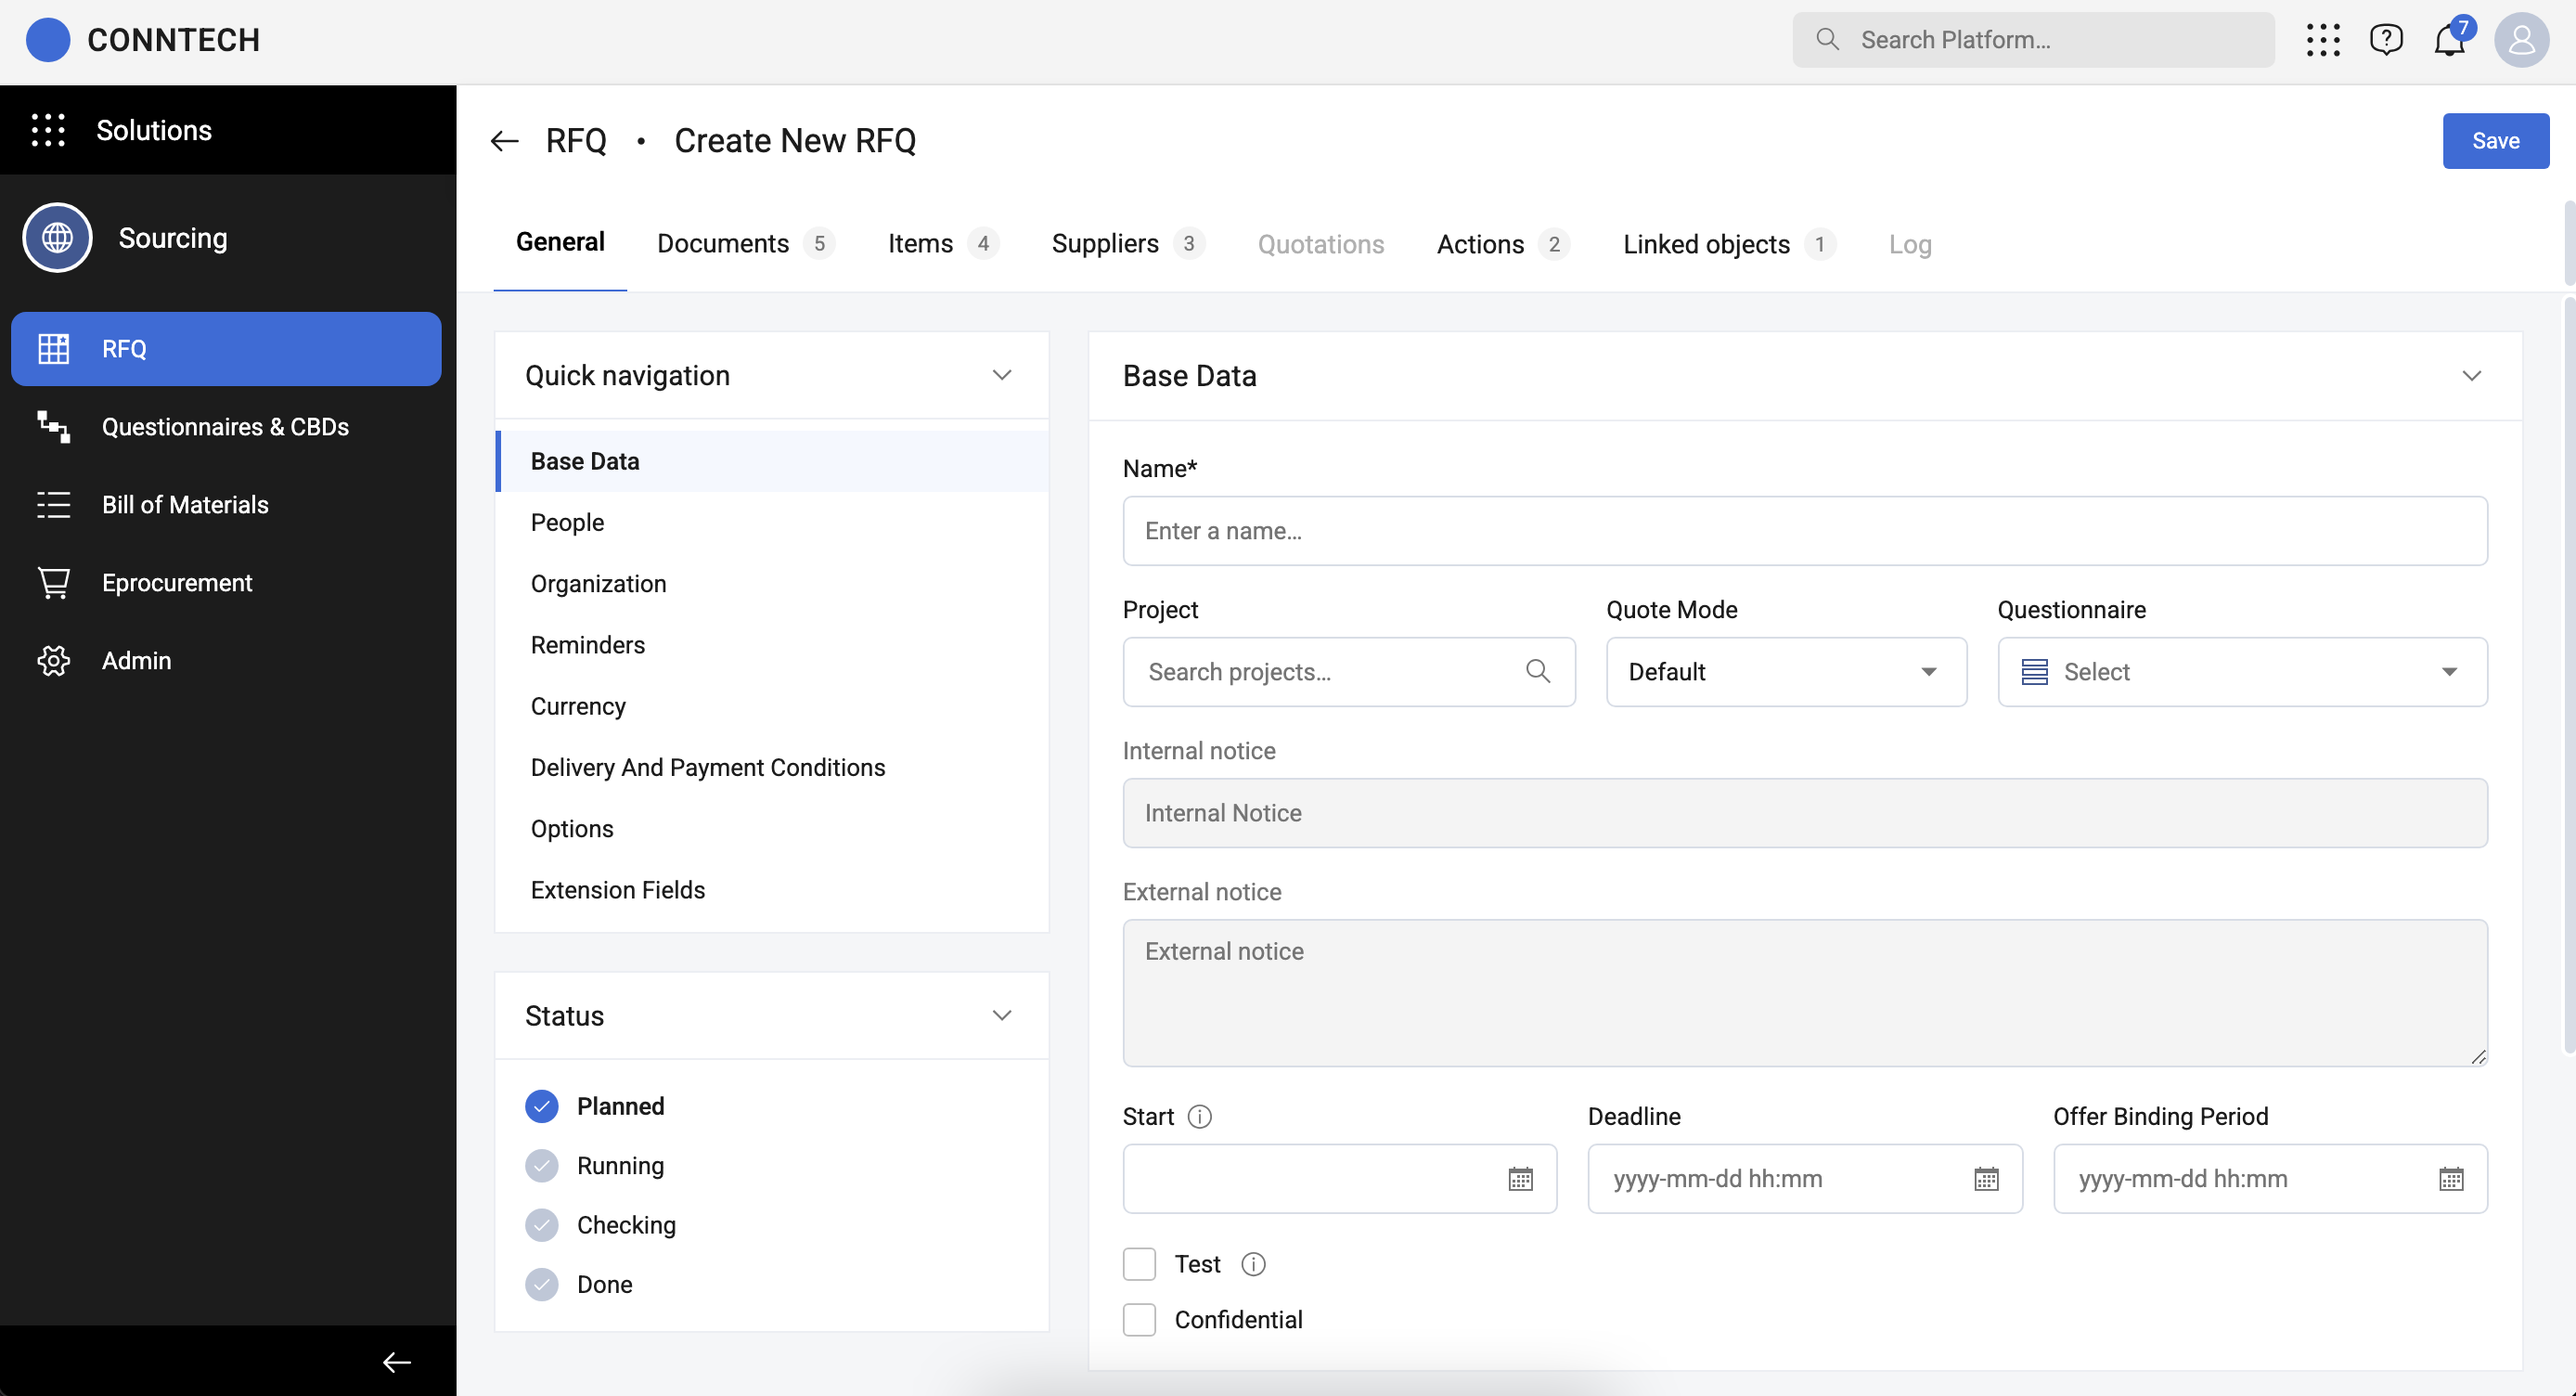
Task: Open the Start date calendar icon
Action: pyautogui.click(x=1520, y=1179)
